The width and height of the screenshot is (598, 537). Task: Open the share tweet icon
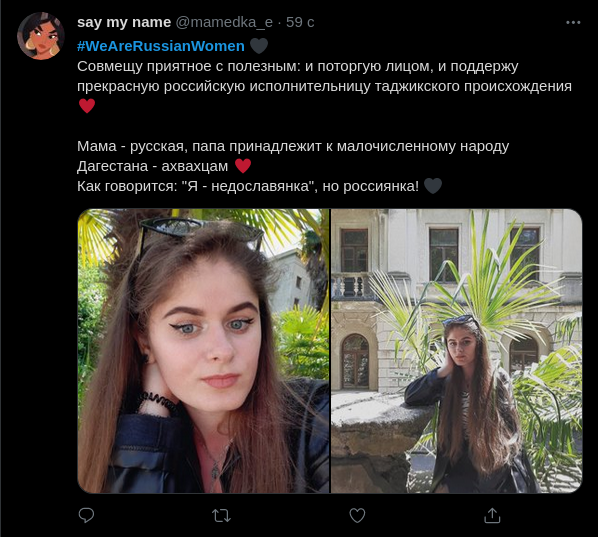492,515
